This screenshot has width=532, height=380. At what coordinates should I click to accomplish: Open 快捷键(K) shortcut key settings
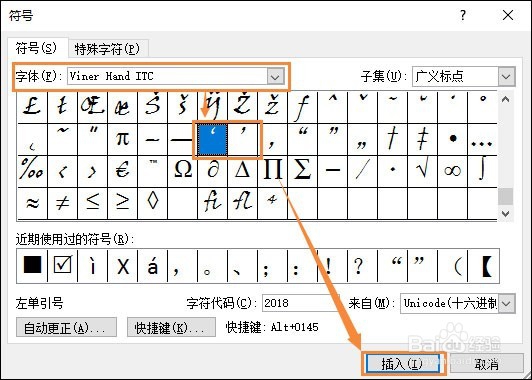tap(171, 327)
